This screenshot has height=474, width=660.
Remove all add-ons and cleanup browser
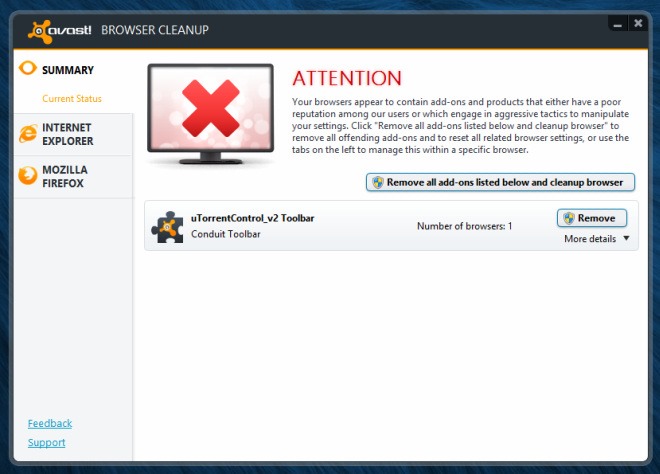pyautogui.click(x=500, y=182)
